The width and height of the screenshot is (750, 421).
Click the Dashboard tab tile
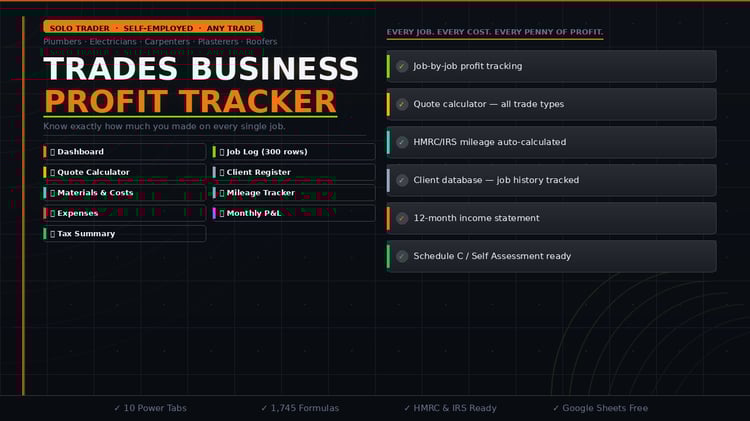point(124,152)
